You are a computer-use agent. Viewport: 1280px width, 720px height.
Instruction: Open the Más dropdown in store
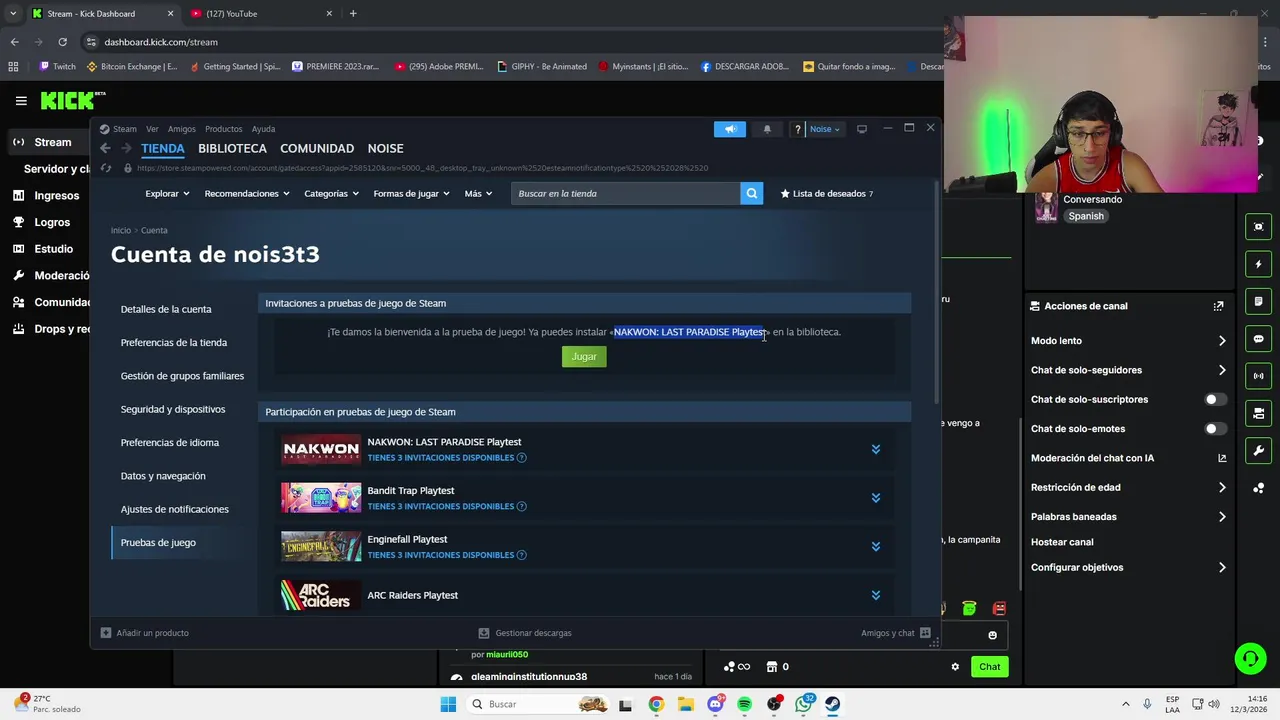point(478,193)
